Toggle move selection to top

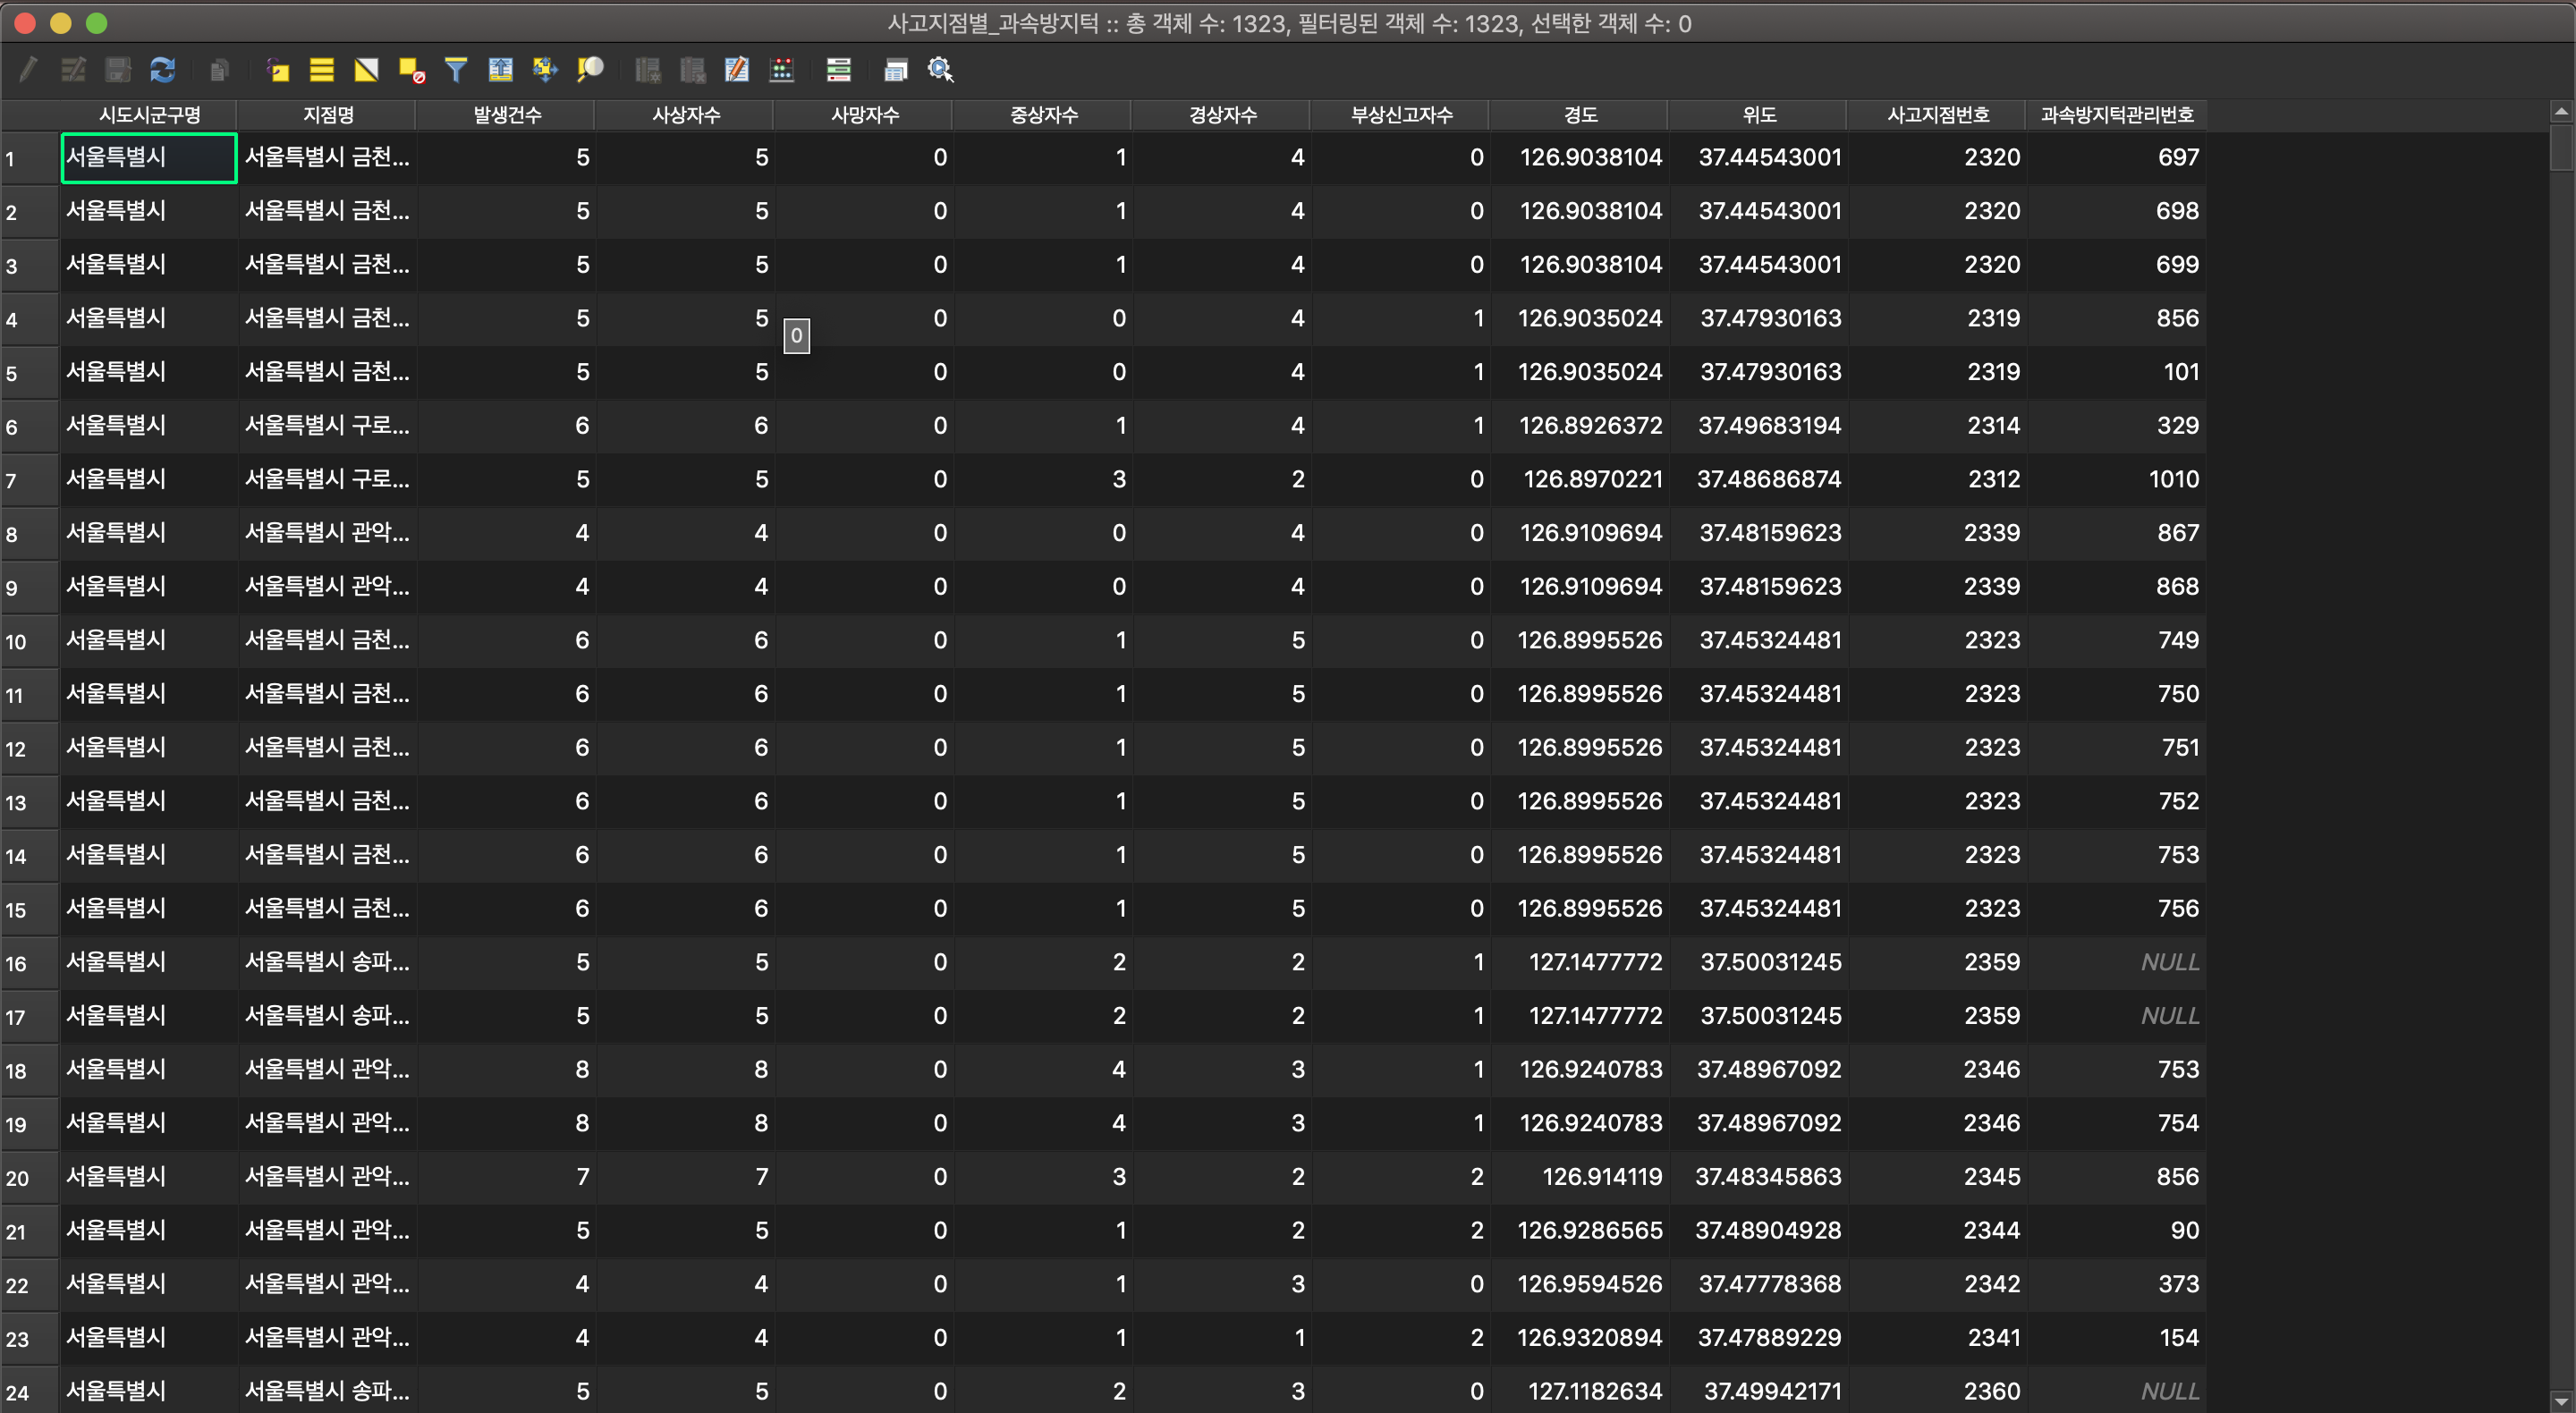[x=500, y=70]
